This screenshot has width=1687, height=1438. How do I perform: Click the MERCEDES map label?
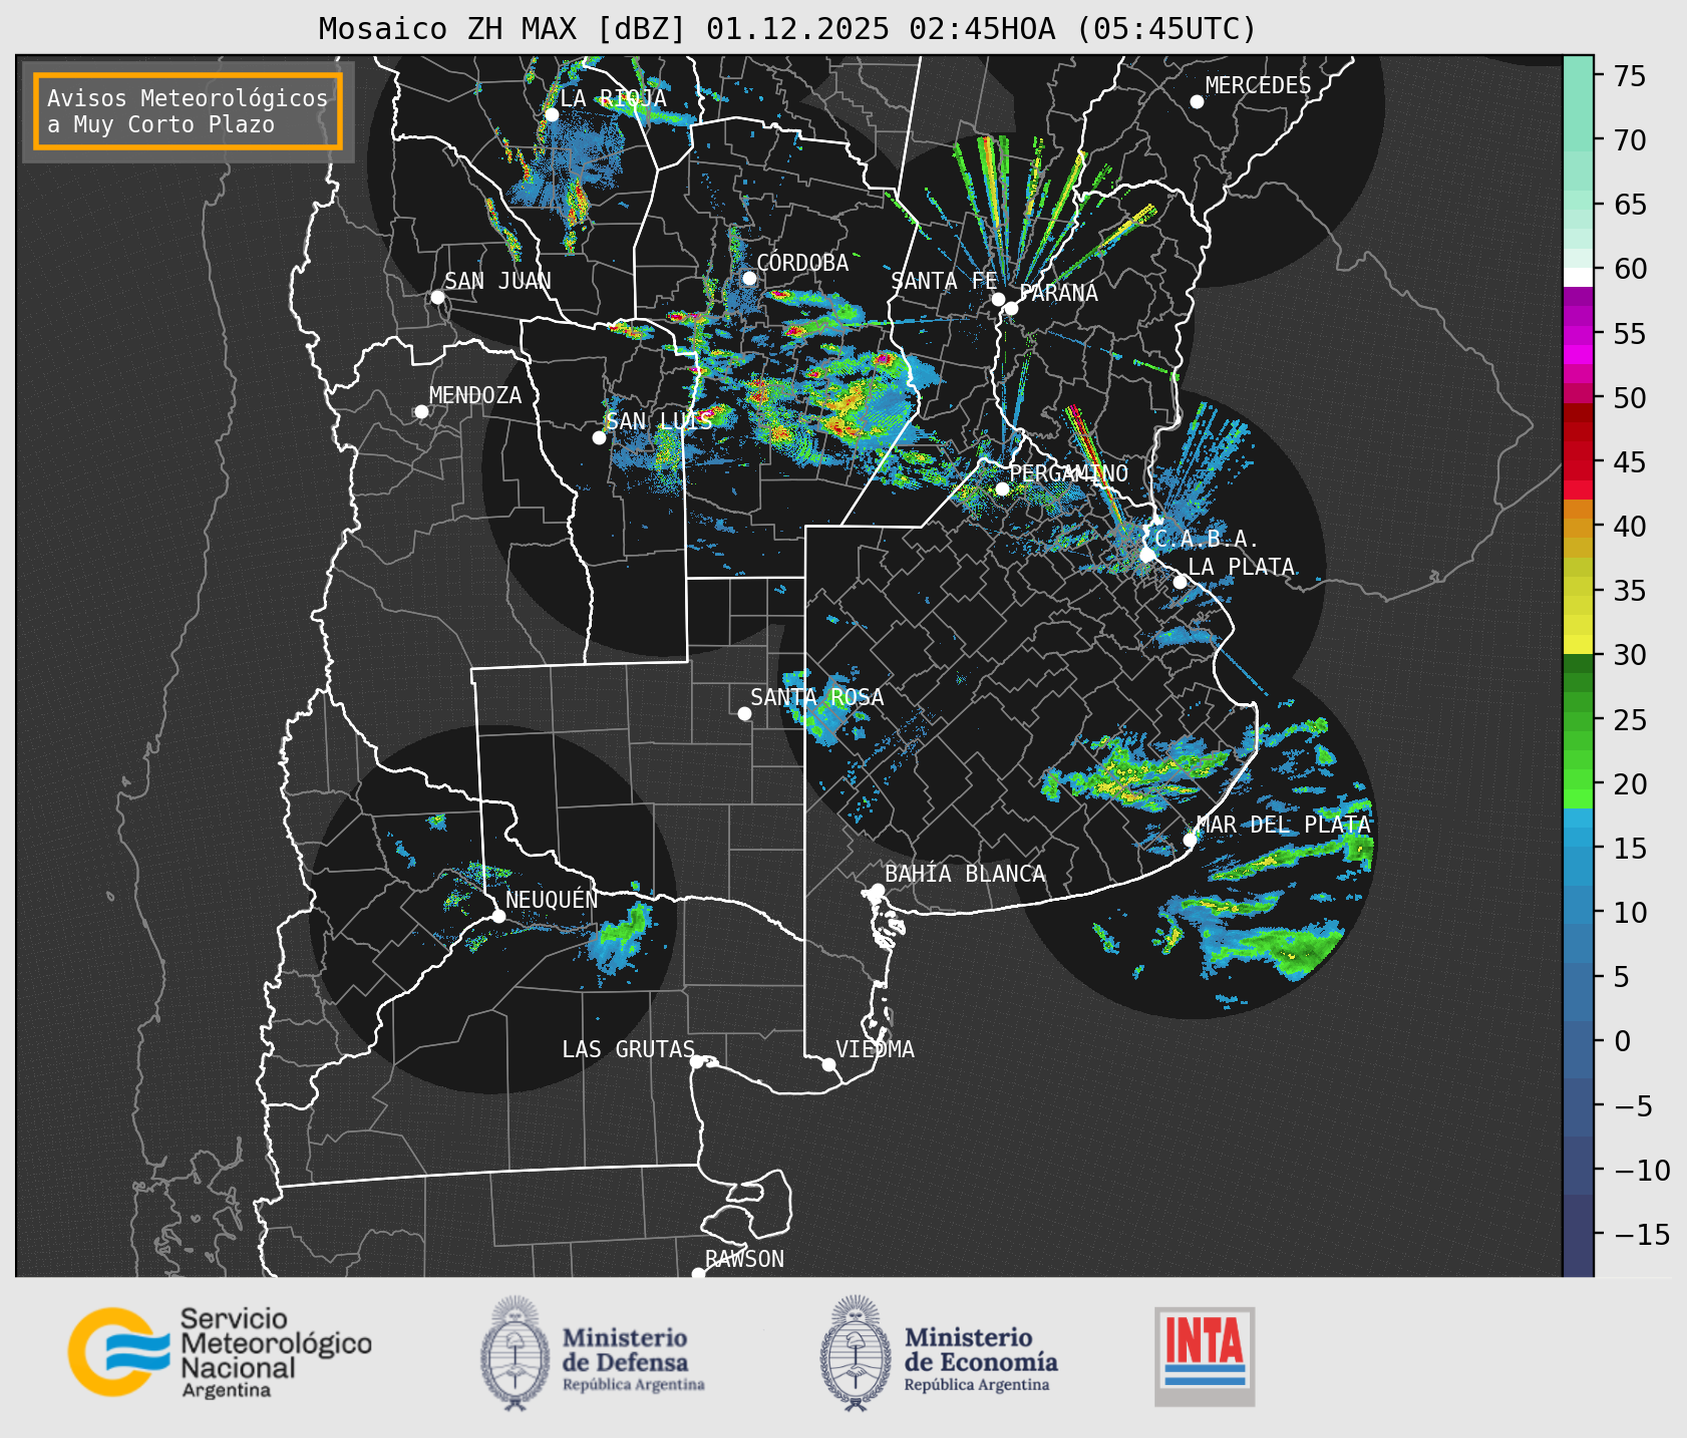(x=1258, y=86)
